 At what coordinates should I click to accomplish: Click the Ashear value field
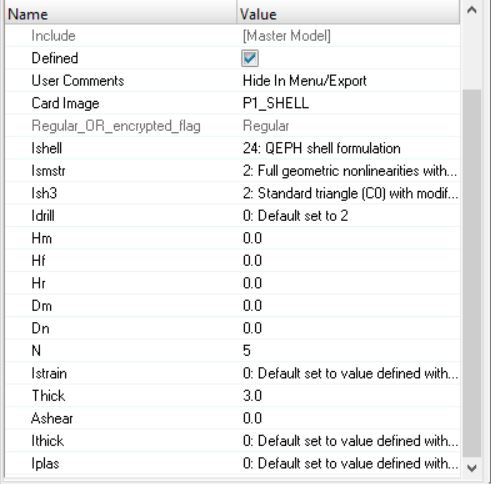pyautogui.click(x=349, y=418)
